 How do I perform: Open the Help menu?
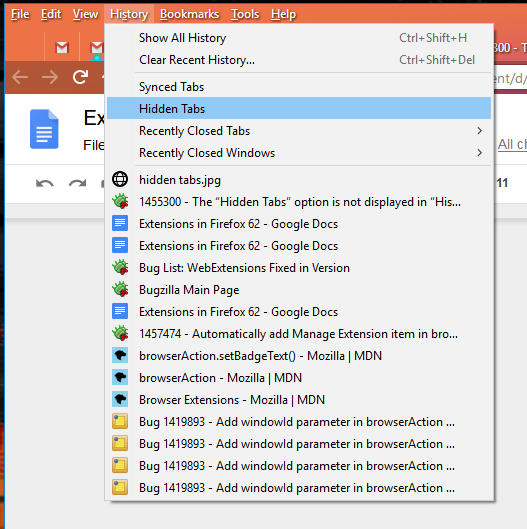pos(283,14)
